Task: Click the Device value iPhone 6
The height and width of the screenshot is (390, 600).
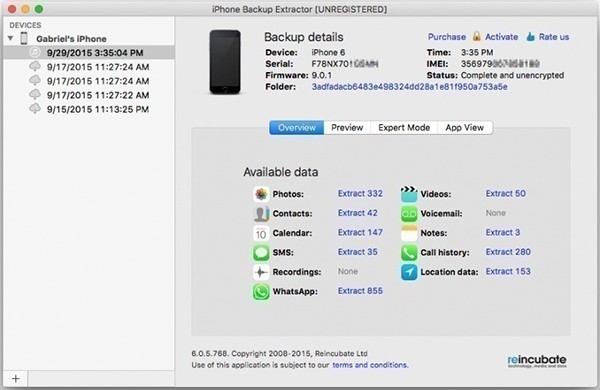Action: coord(328,52)
